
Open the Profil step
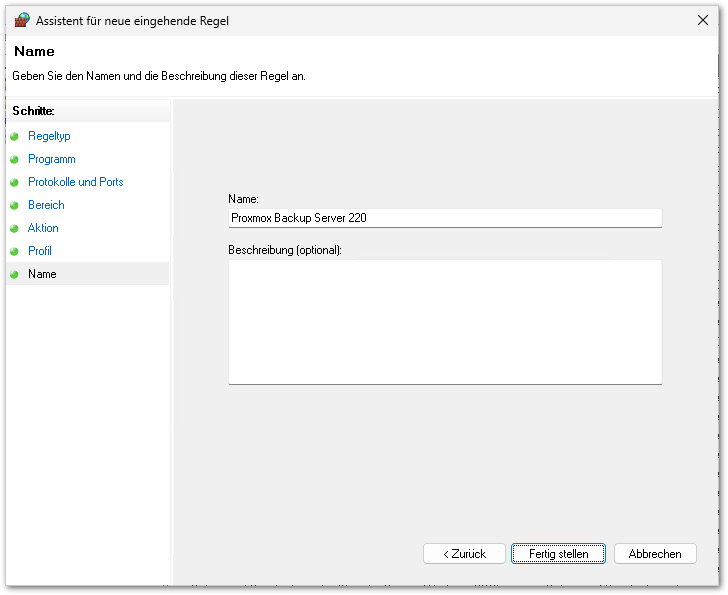coord(40,251)
